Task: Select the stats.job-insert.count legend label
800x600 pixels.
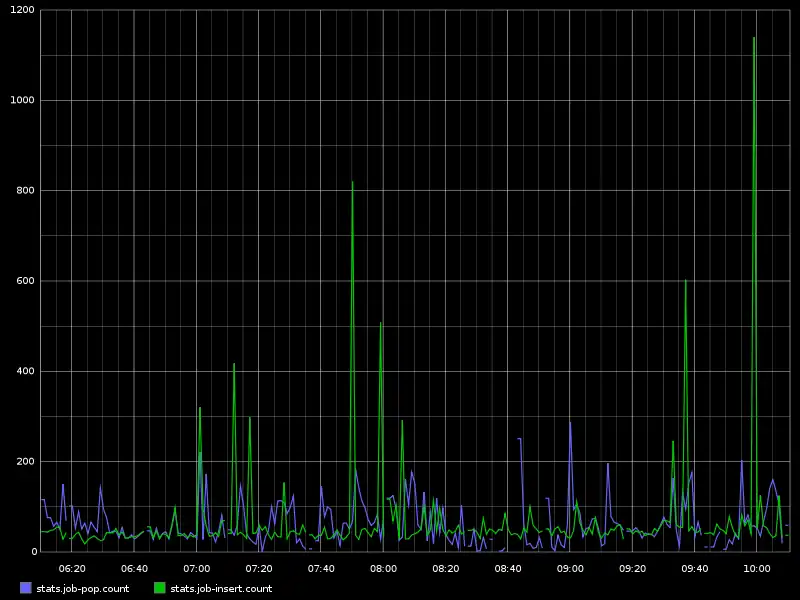Action: click(x=221, y=589)
